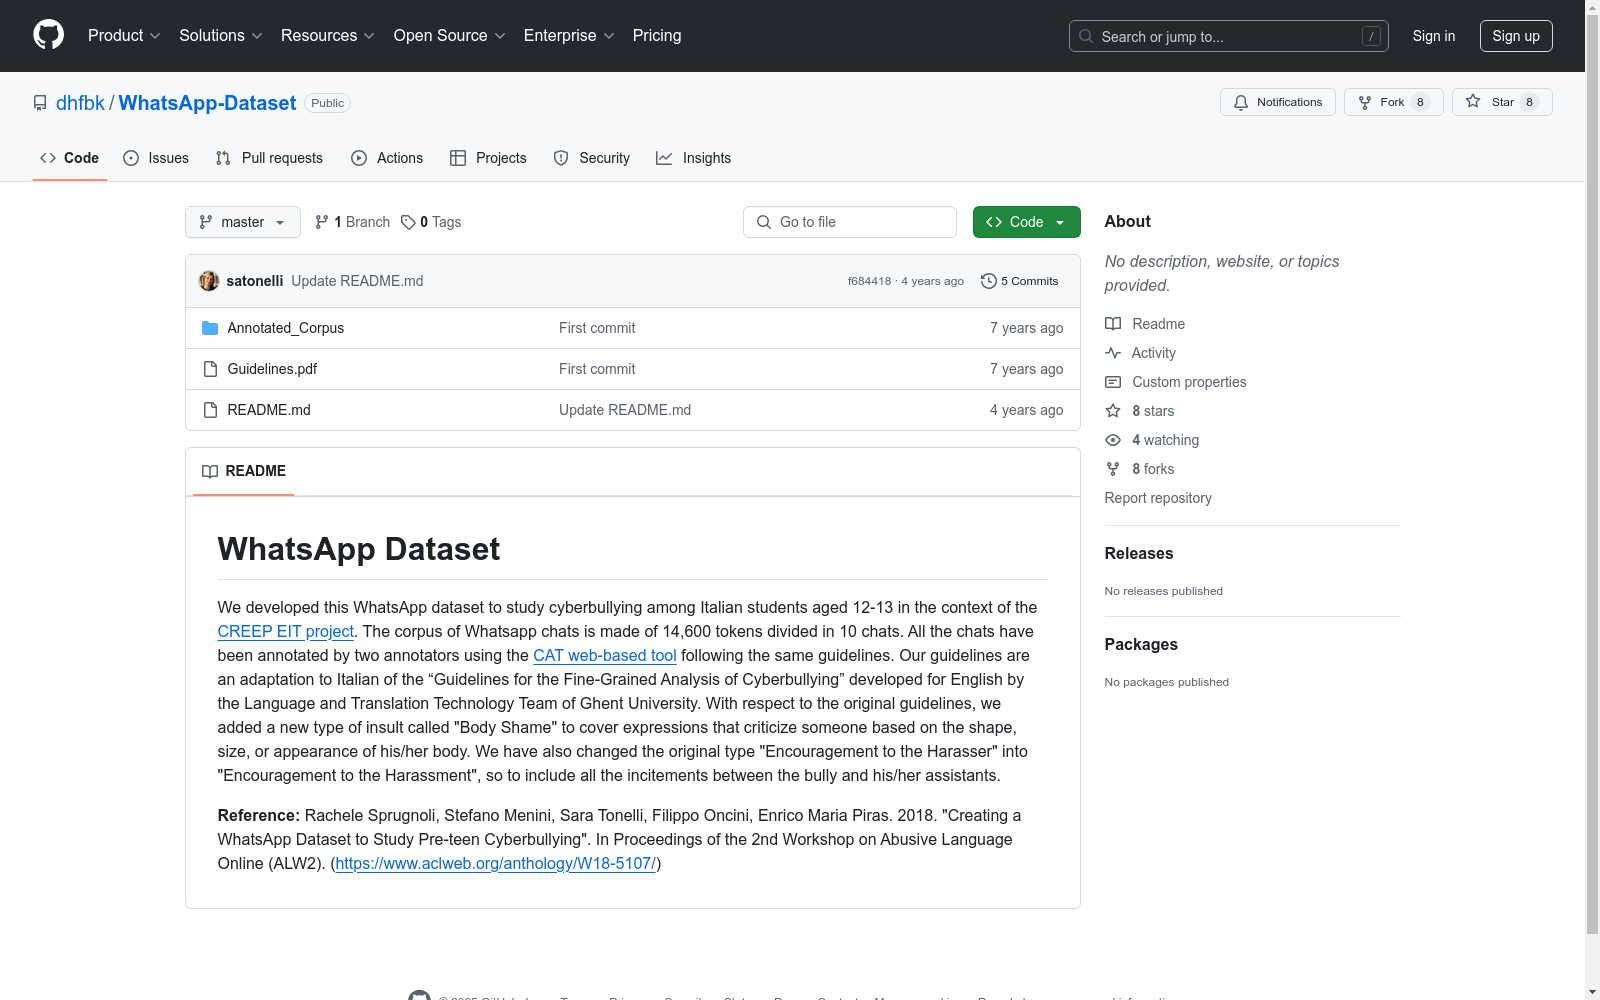Expand the Product menu
Viewport: 1600px width, 1000px height.
(x=124, y=36)
